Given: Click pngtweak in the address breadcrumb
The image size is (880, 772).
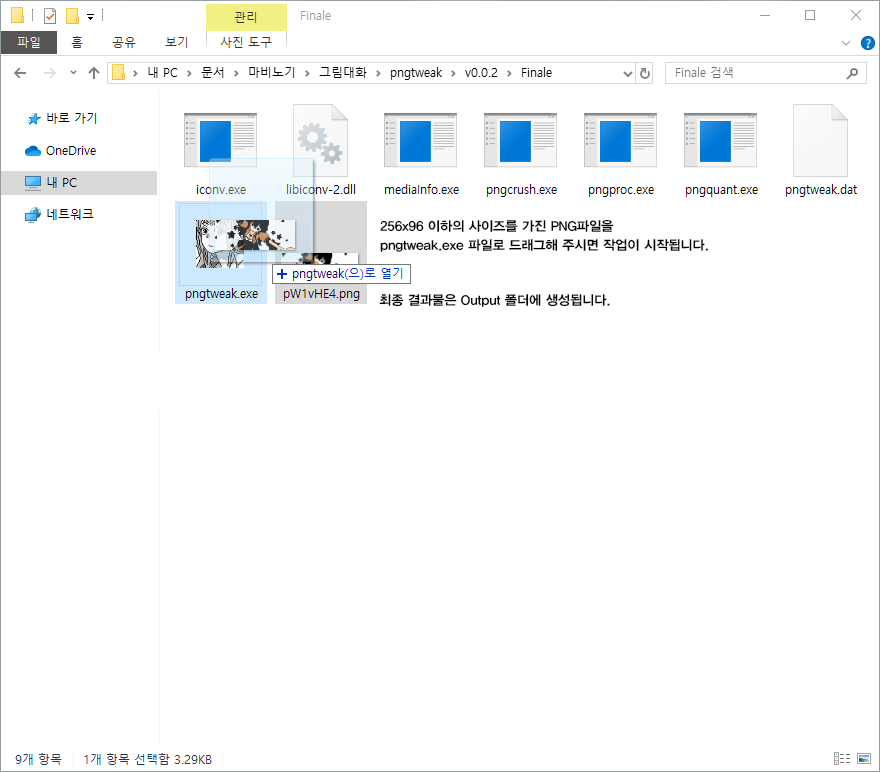Looking at the screenshot, I should click(x=416, y=73).
